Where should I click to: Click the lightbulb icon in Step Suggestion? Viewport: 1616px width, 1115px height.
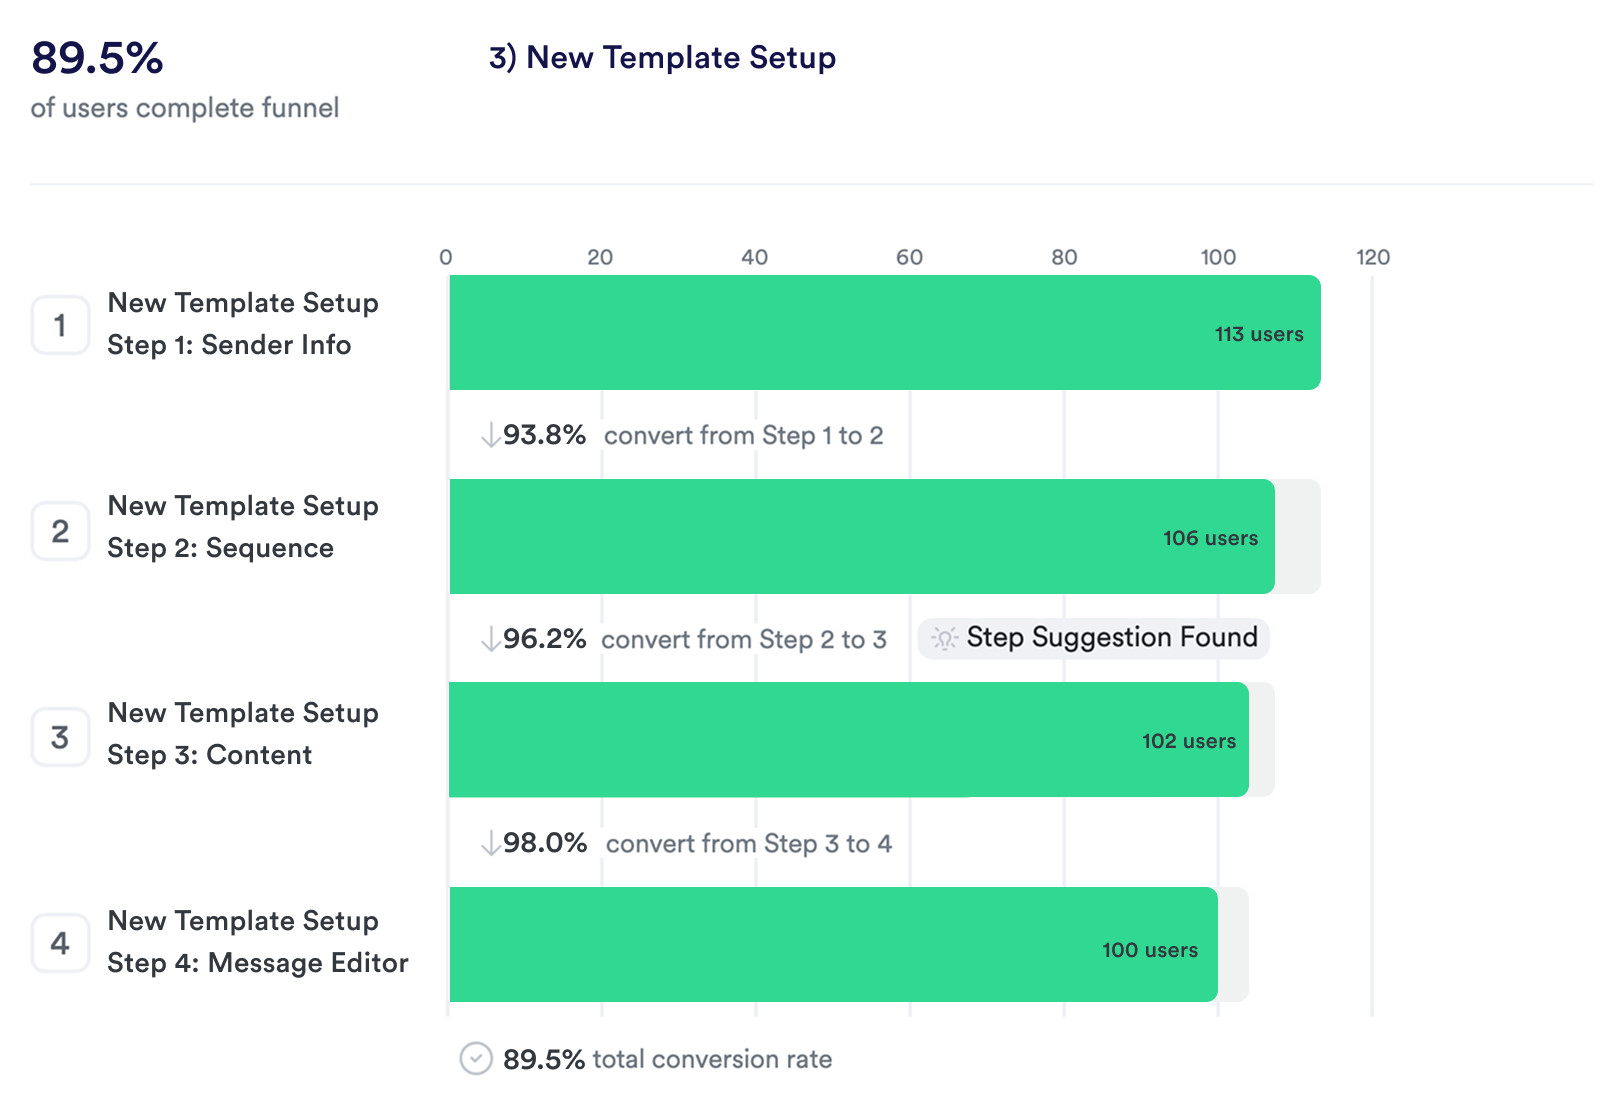(x=944, y=638)
